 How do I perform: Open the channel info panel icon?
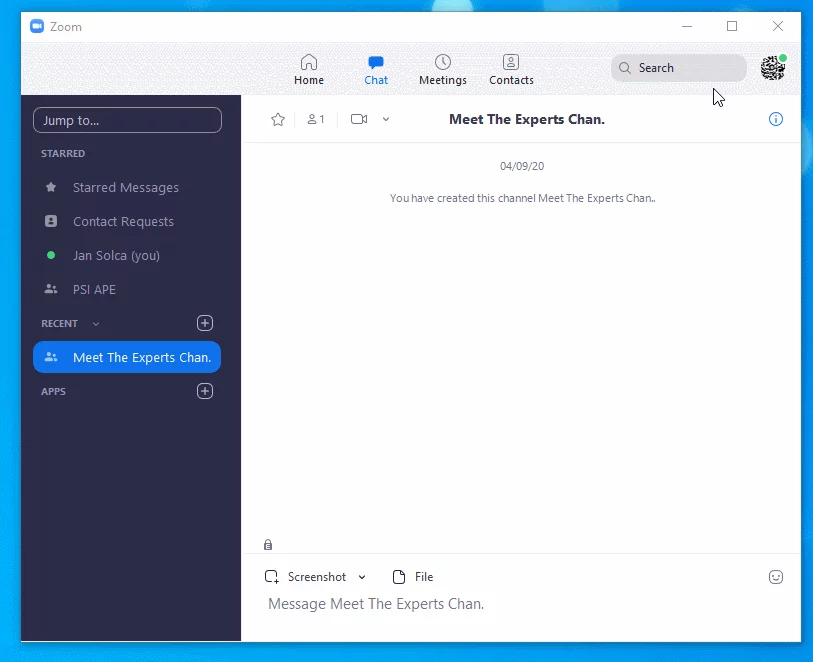click(x=775, y=119)
